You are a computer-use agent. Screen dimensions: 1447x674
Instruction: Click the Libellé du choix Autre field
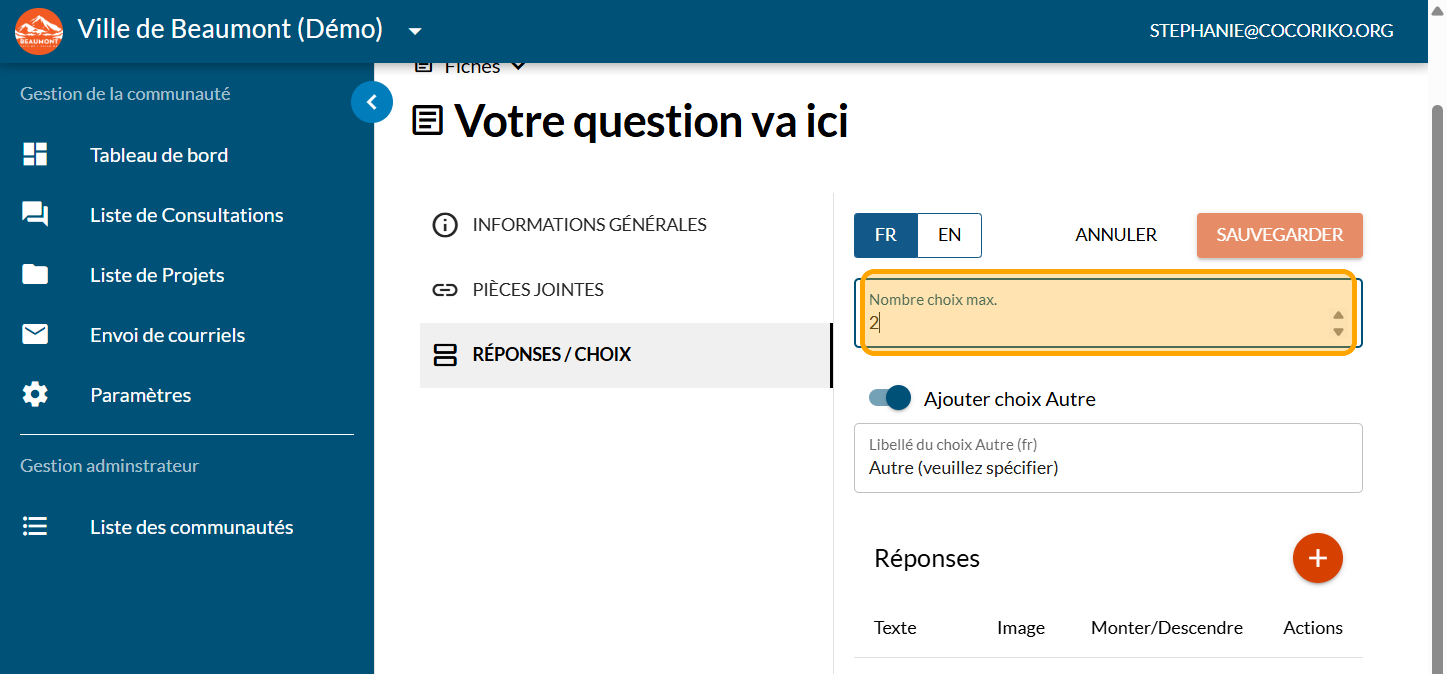[x=1107, y=467]
